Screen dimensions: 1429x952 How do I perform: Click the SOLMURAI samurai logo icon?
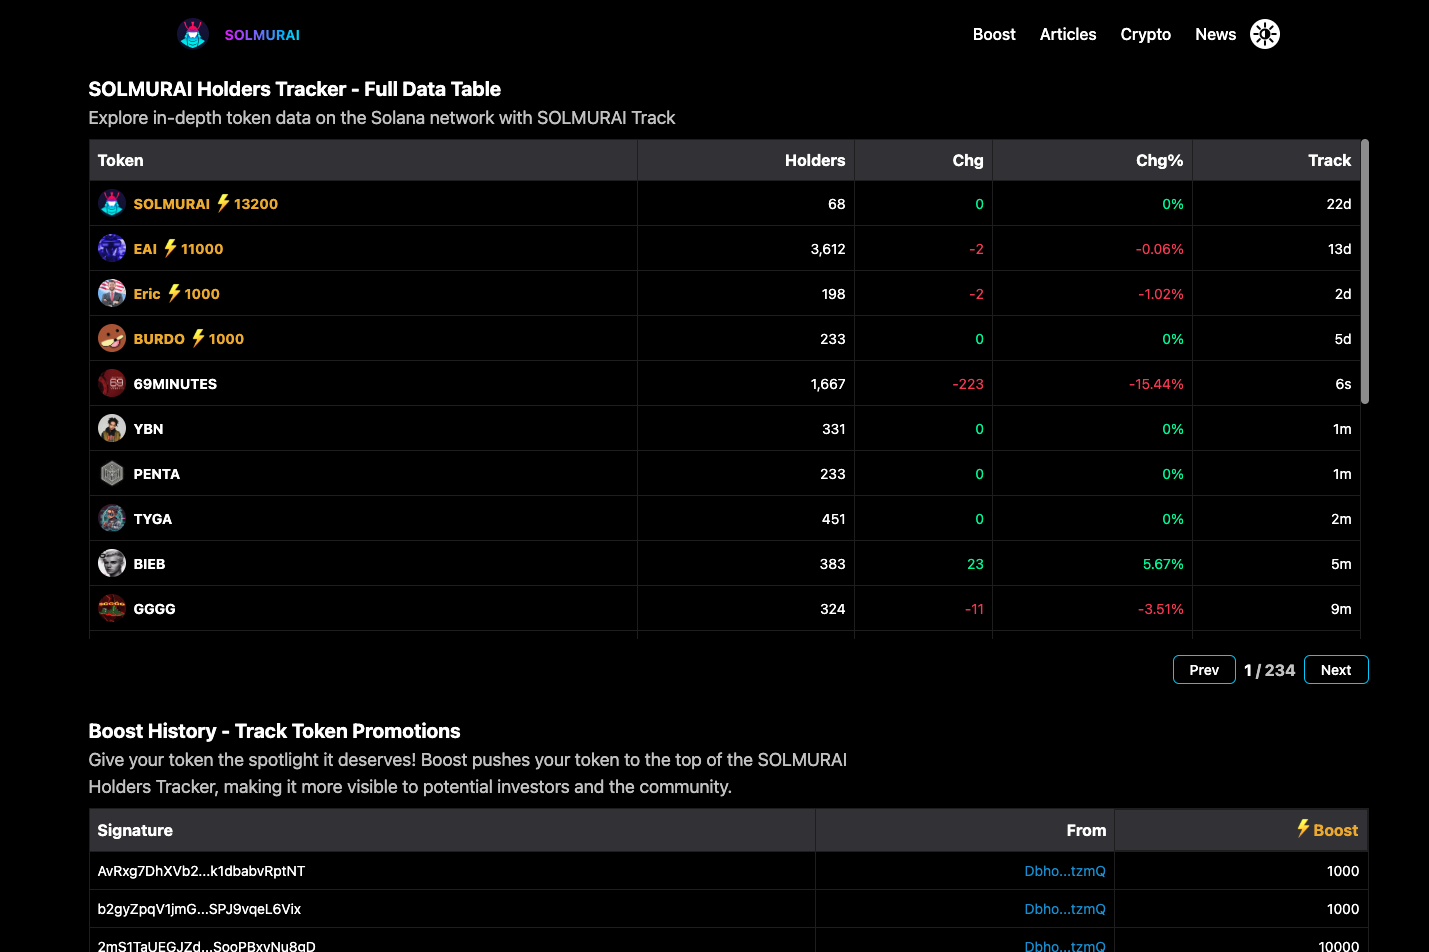tap(192, 34)
